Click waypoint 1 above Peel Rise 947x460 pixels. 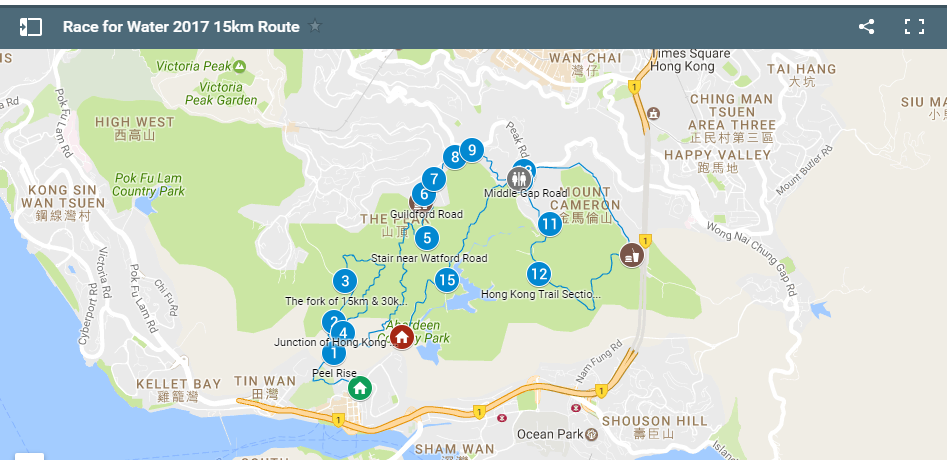[333, 353]
